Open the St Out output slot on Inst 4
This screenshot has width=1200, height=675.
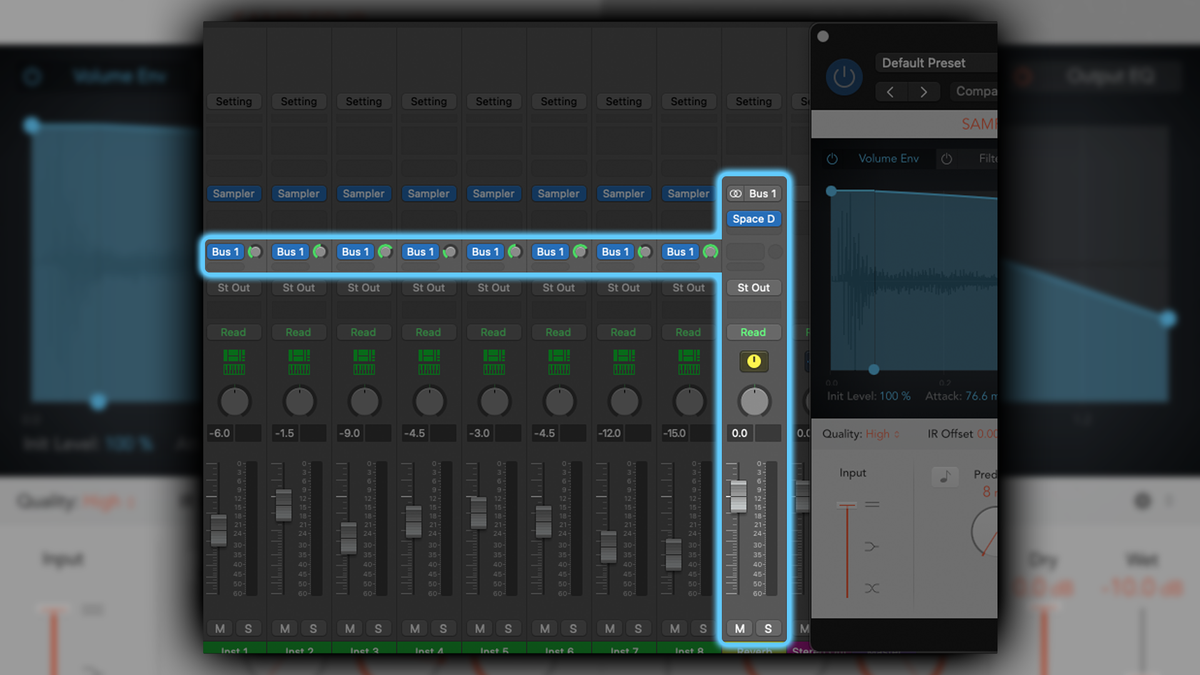tap(429, 287)
